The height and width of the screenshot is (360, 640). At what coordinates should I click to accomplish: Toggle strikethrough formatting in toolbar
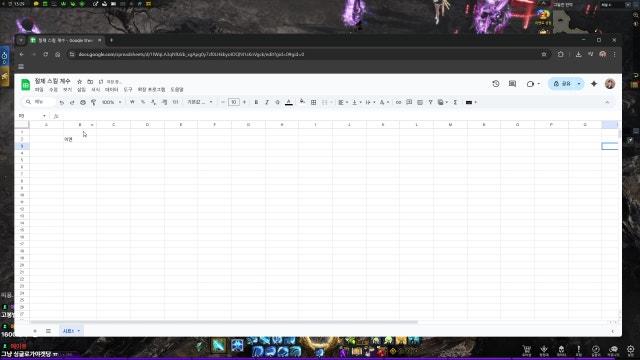click(x=277, y=102)
